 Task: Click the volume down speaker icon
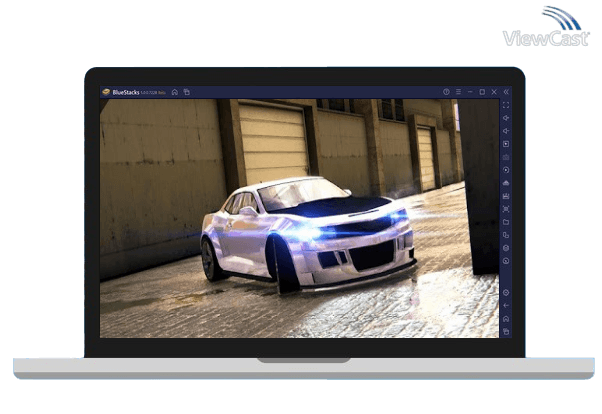point(506,131)
